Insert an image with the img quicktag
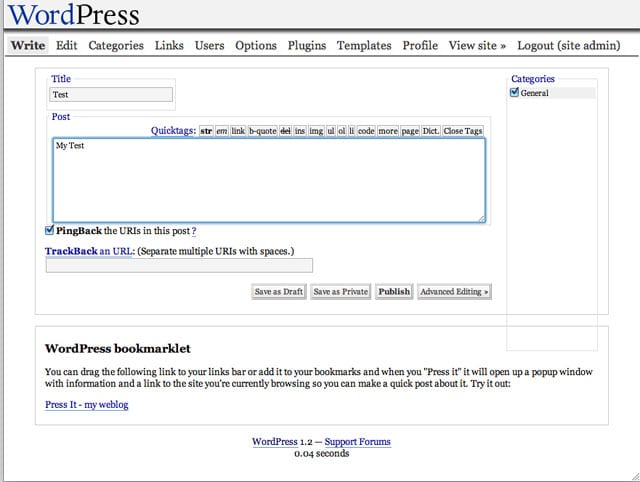Screen dimensions: 640x482 (316, 131)
